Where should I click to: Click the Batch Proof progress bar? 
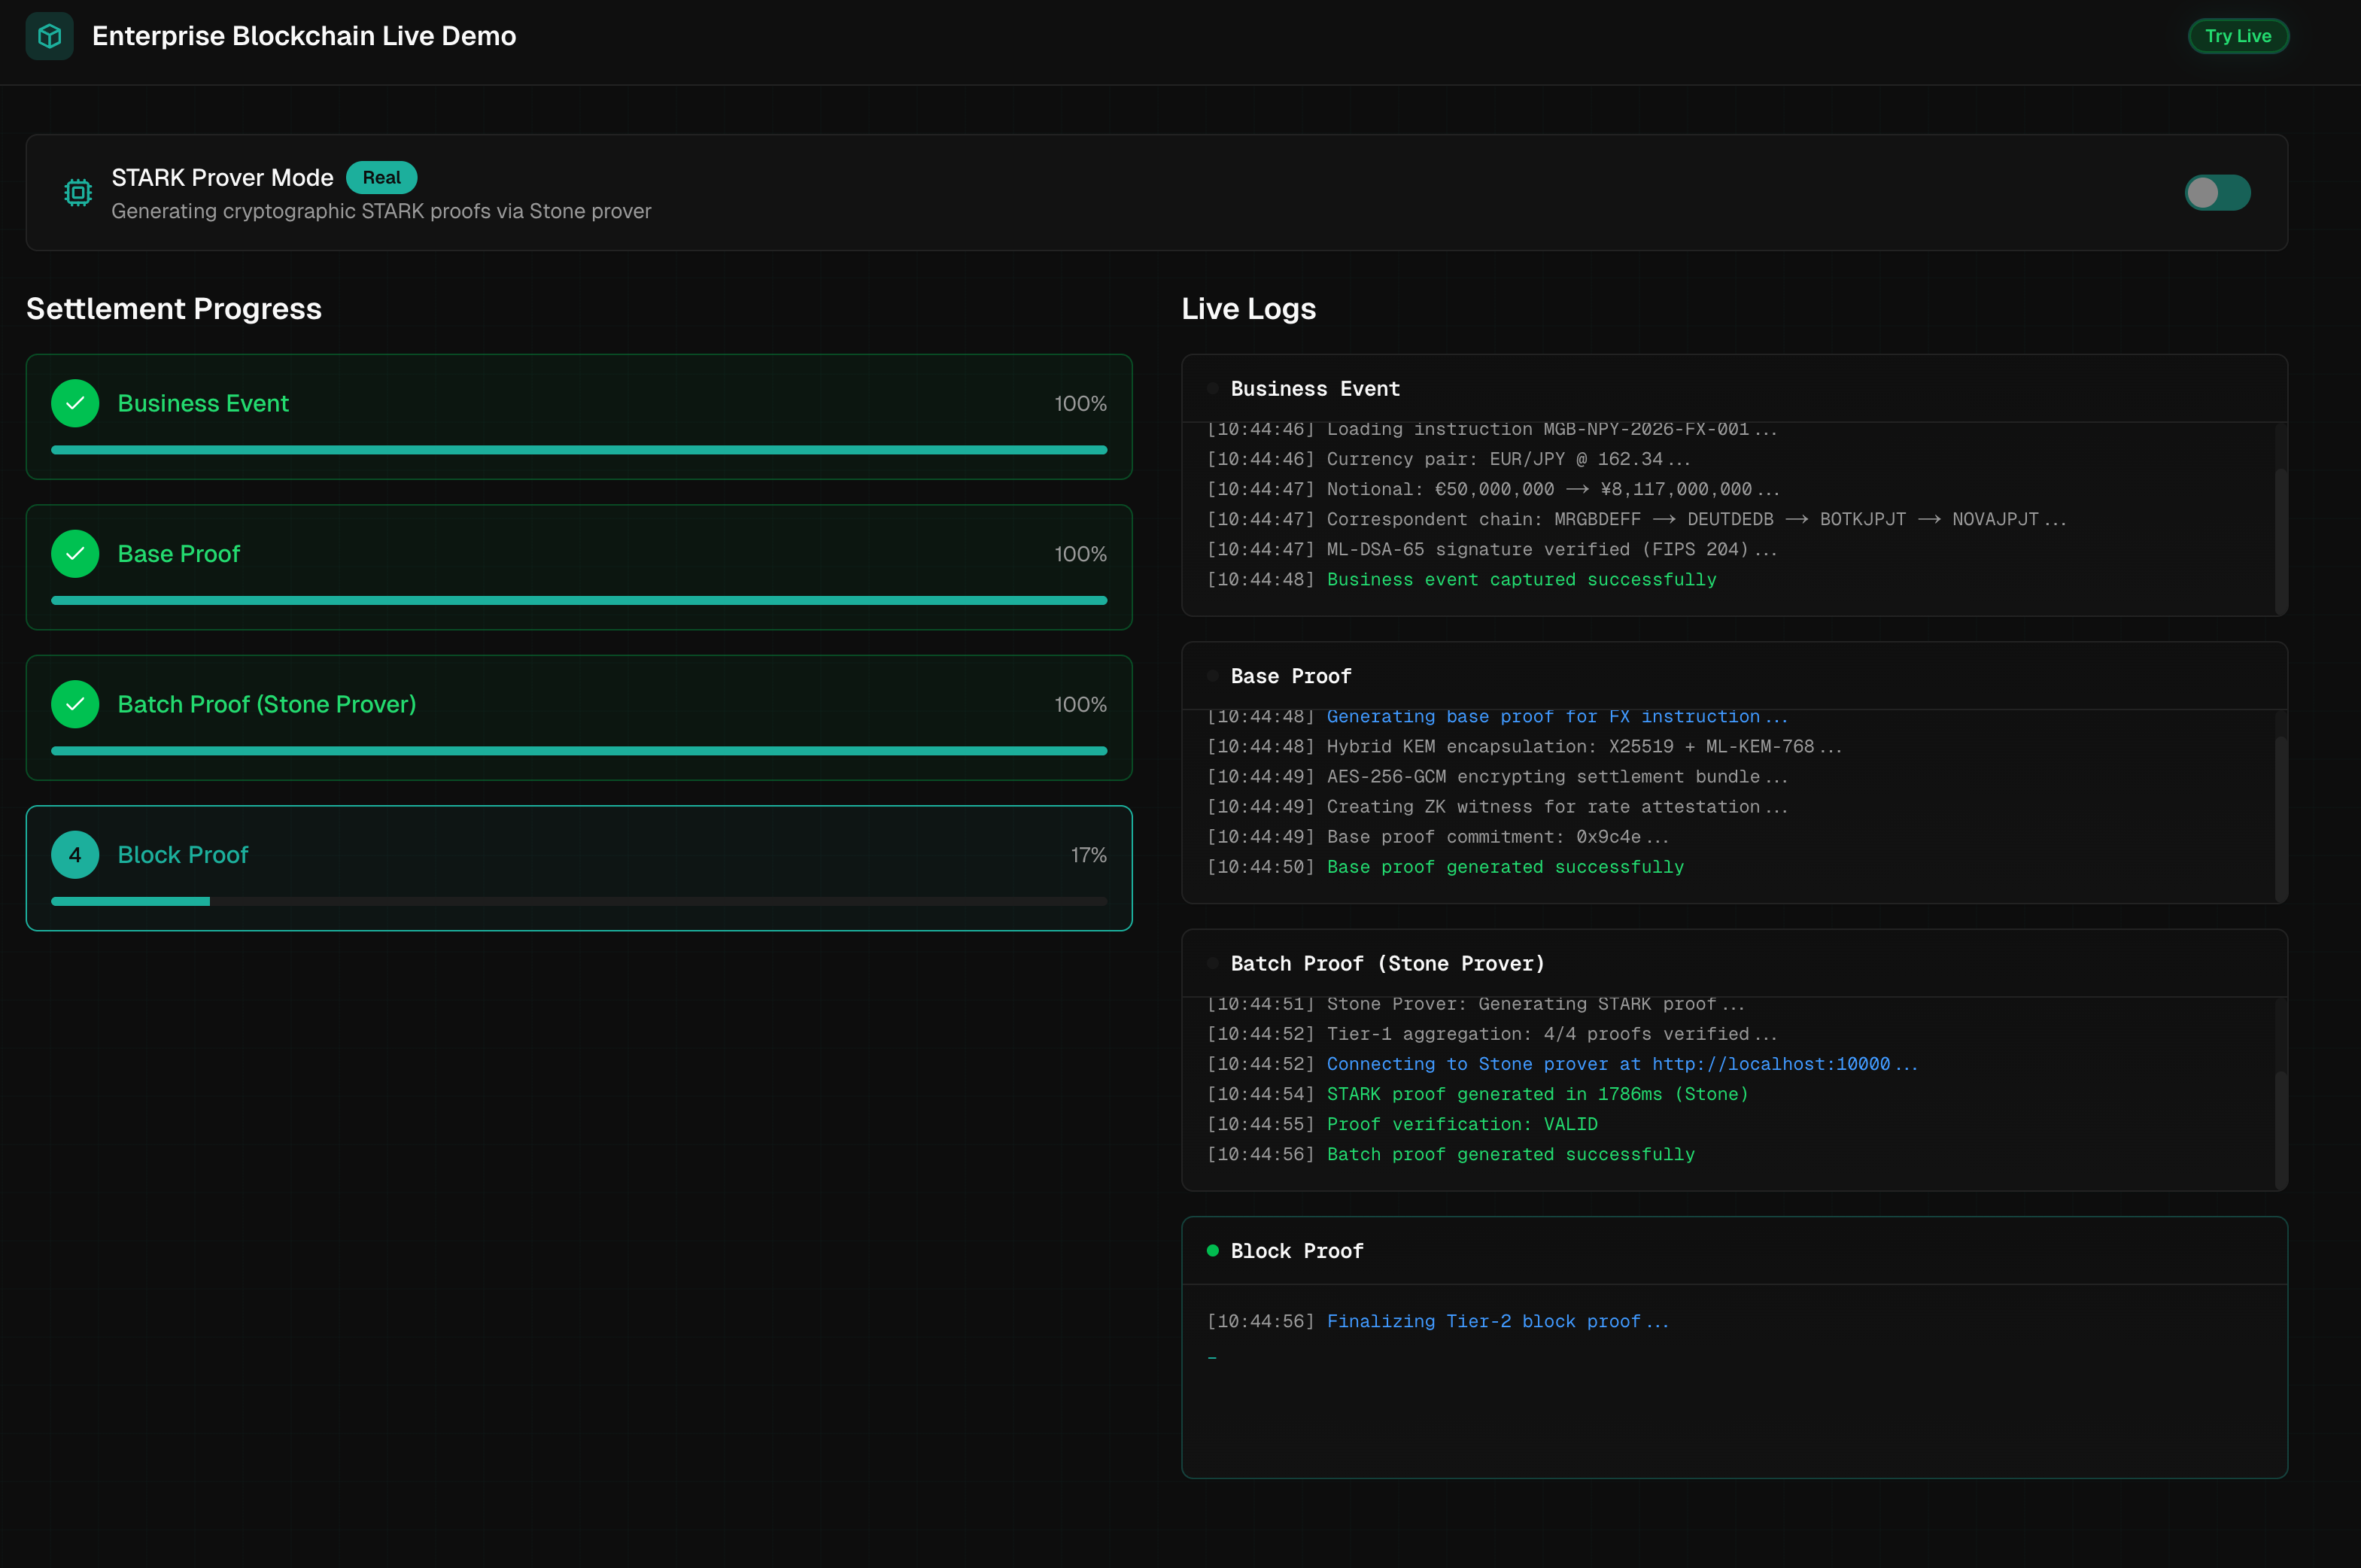579,751
